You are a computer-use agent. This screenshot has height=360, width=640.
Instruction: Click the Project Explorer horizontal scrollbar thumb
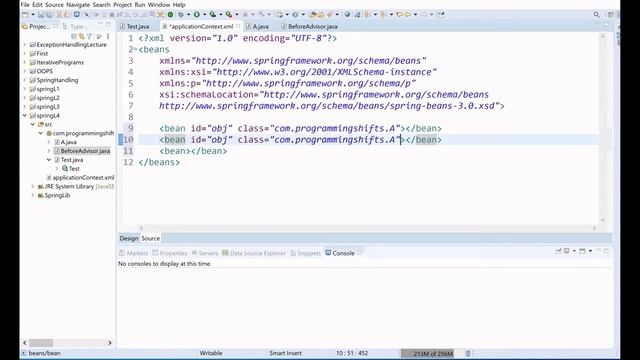click(x=41, y=343)
